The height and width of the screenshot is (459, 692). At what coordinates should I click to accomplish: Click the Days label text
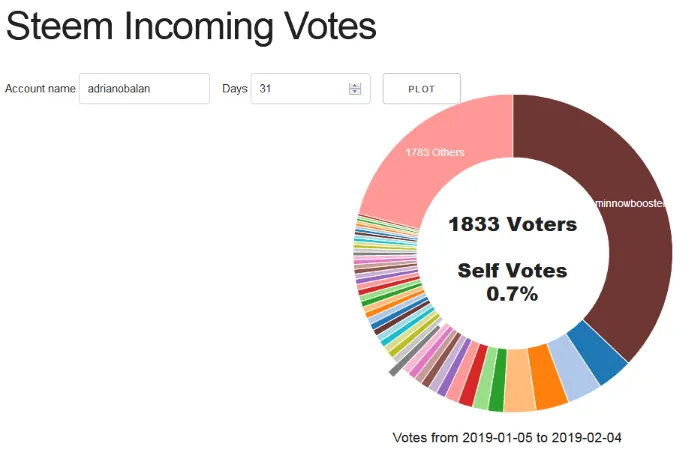[x=234, y=89]
